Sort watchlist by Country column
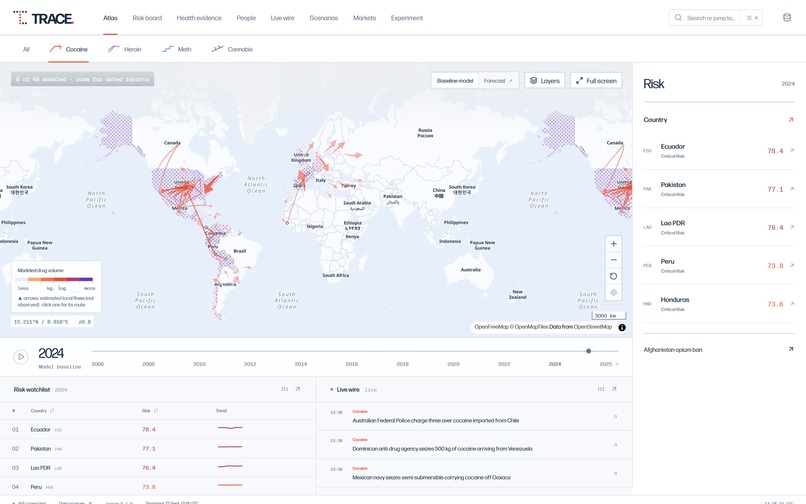Viewport: 806px width, 504px height. (x=42, y=410)
